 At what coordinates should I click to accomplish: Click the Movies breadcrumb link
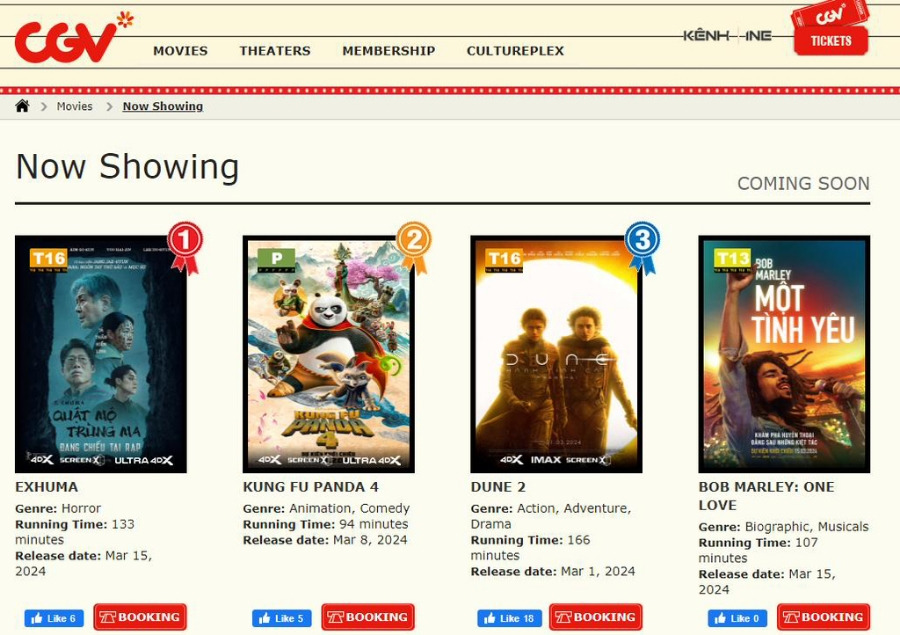pyautogui.click(x=75, y=106)
